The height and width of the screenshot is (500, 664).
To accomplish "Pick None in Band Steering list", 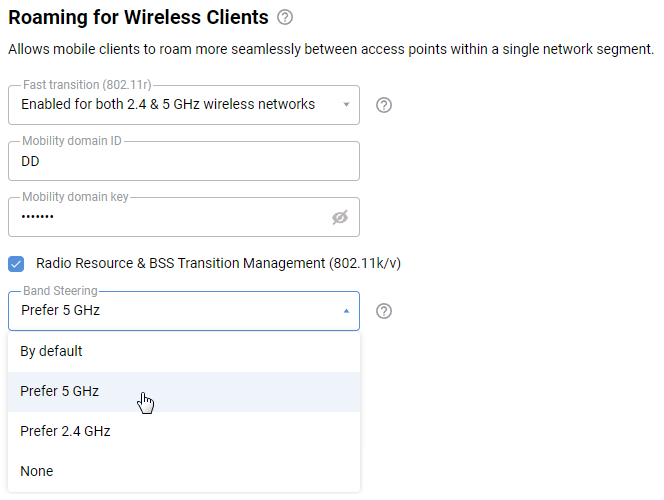I will coord(37,471).
